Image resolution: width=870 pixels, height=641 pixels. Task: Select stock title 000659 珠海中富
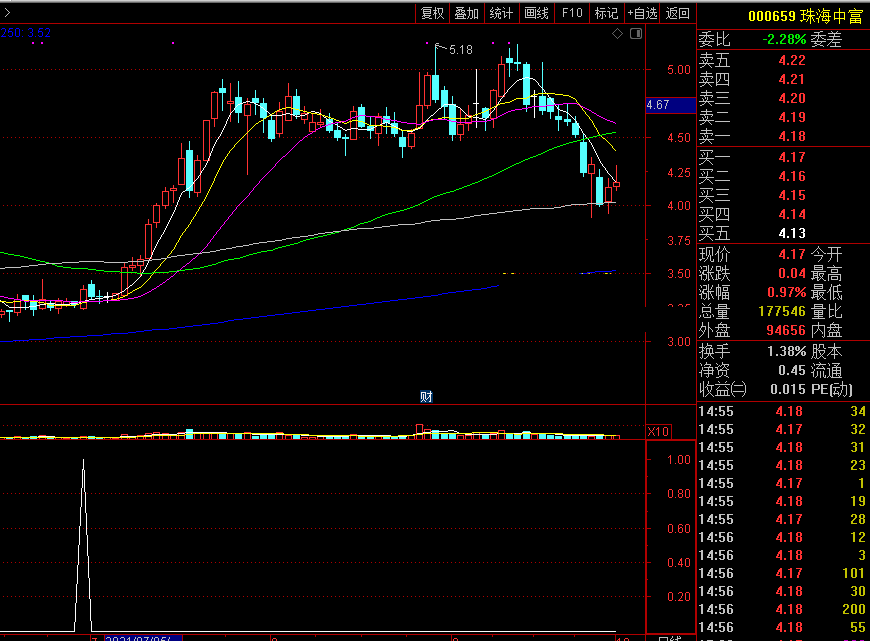(805, 16)
